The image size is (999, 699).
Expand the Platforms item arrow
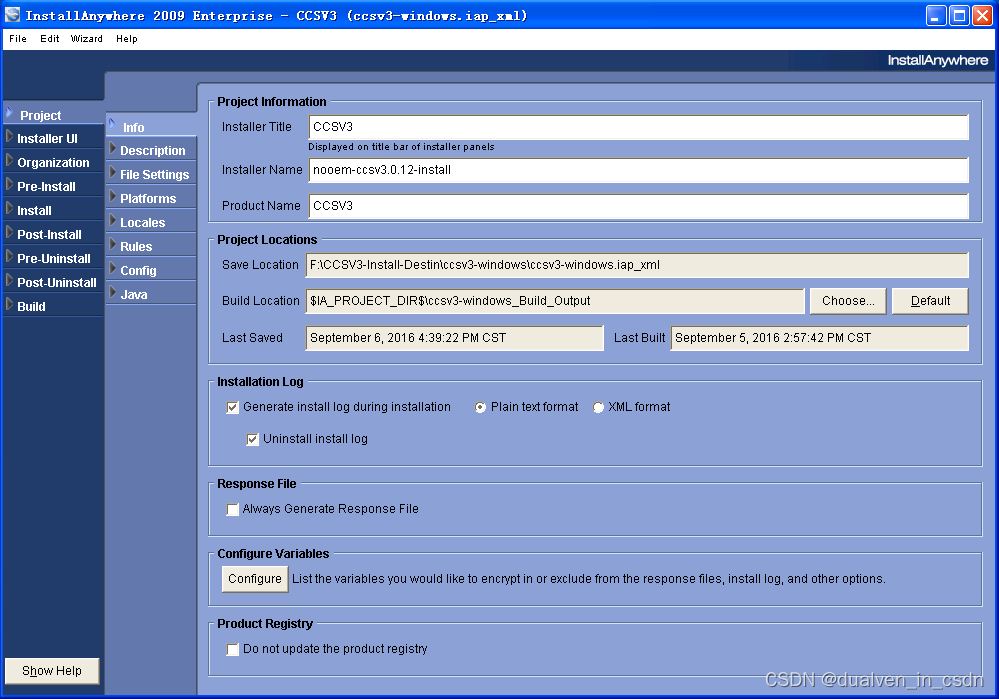(x=115, y=198)
